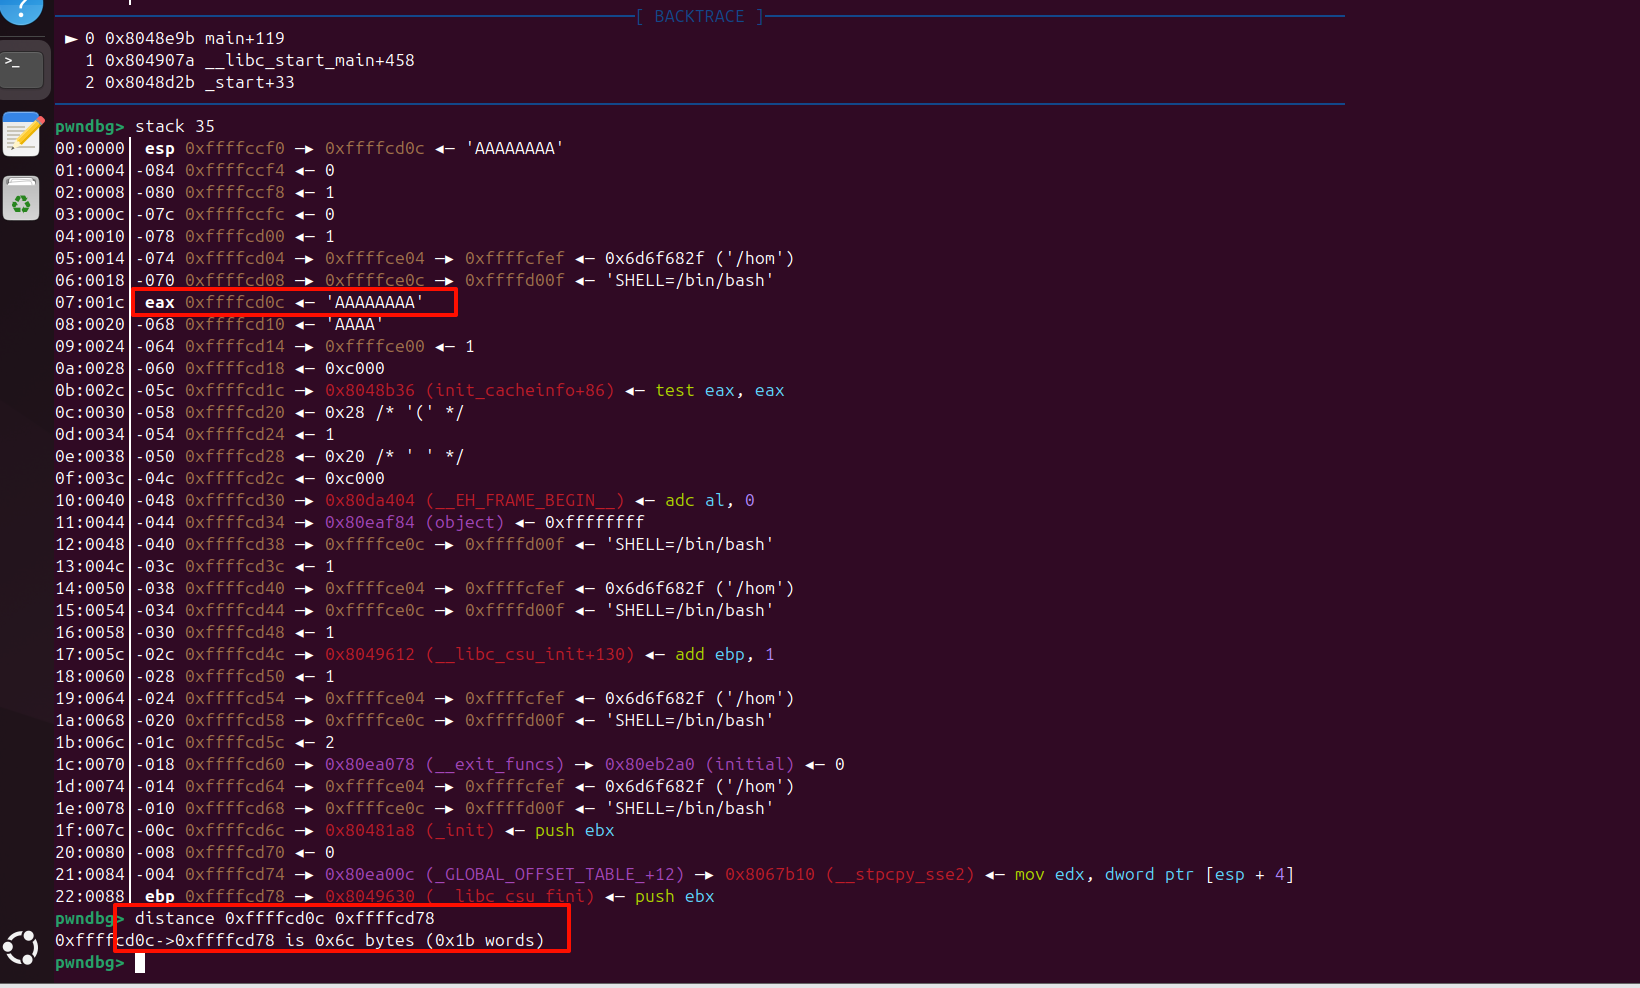Click the 'stack 35' command text
This screenshot has height=988, width=1640.
click(175, 126)
